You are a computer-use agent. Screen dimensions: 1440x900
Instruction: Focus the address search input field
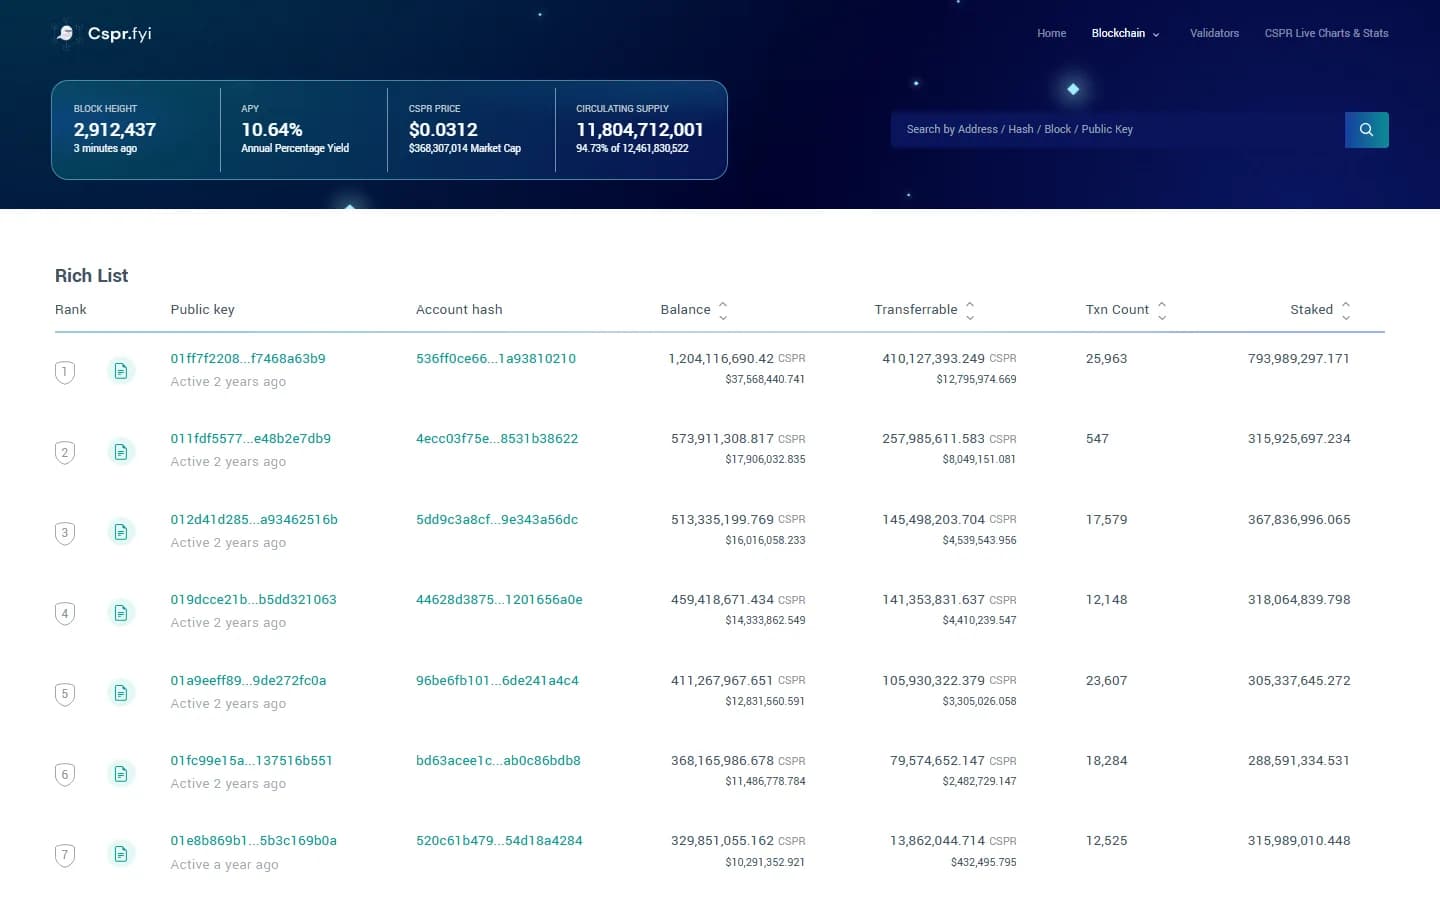(1118, 130)
